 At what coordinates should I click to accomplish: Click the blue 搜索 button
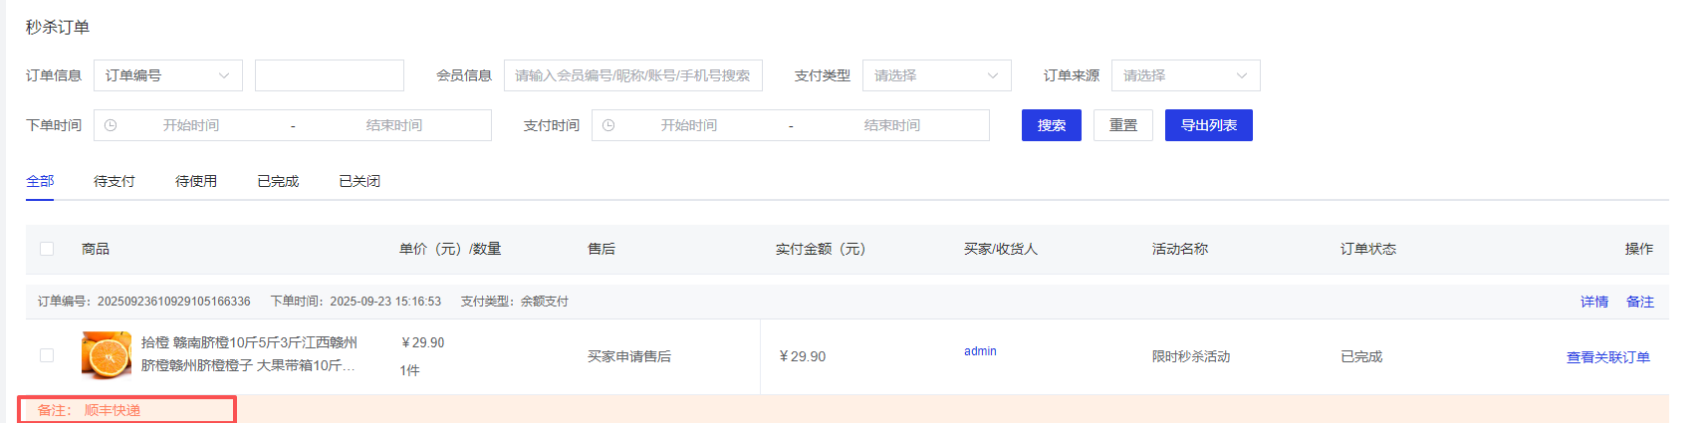(x=1051, y=126)
